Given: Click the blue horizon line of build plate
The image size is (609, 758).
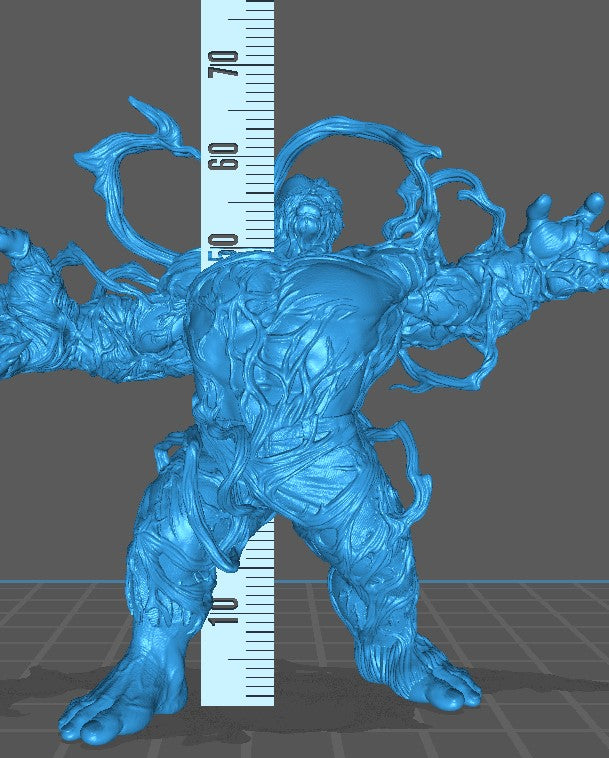Looking at the screenshot, I should (60, 581).
